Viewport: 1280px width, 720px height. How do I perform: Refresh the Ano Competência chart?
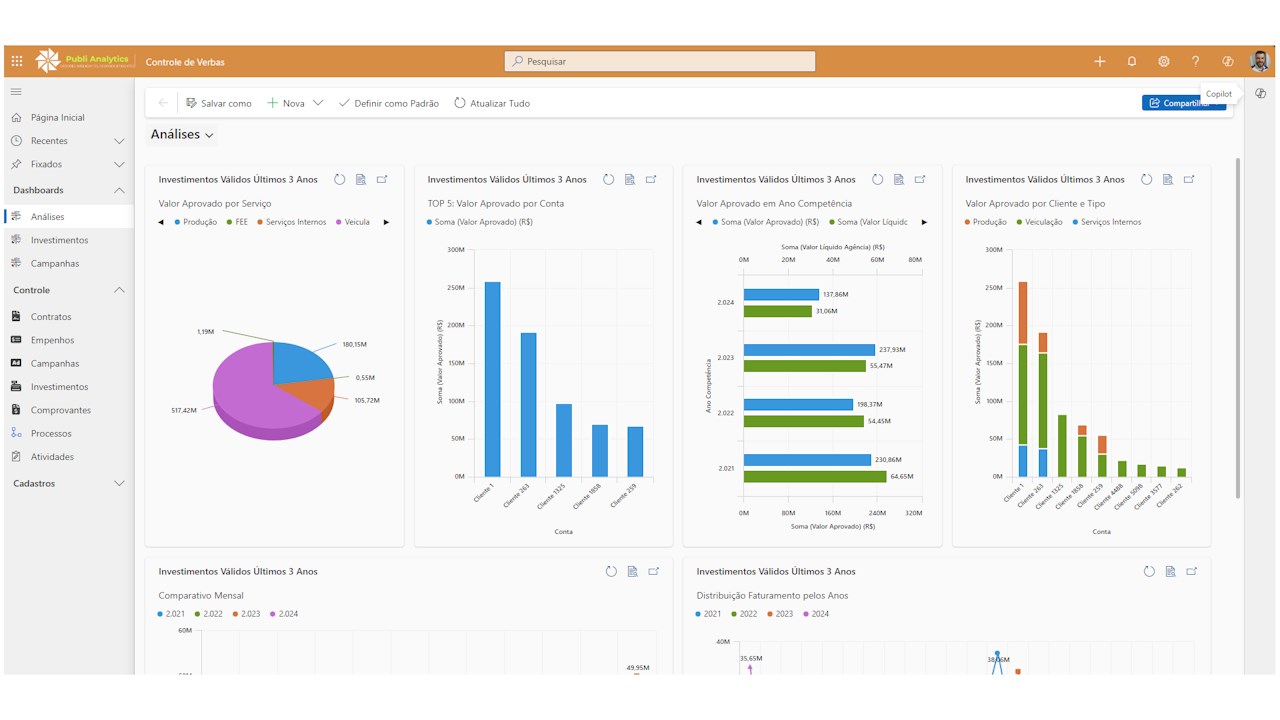(877, 180)
